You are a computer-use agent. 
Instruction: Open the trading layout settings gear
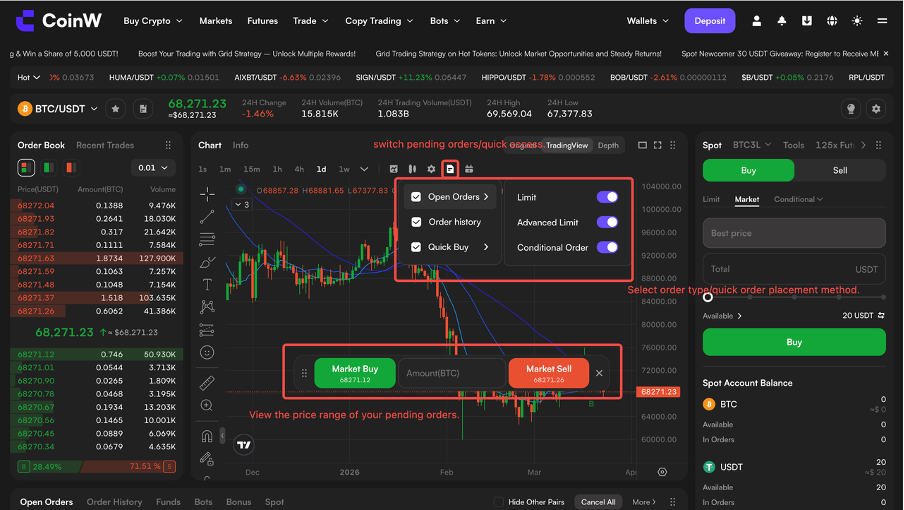pos(876,108)
